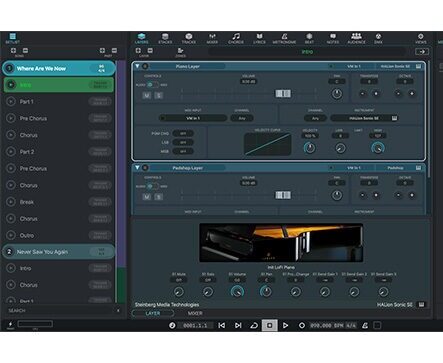The height and width of the screenshot is (363, 443).
Task: Remove layer with Layer minus icon
Action: (x=150, y=50)
